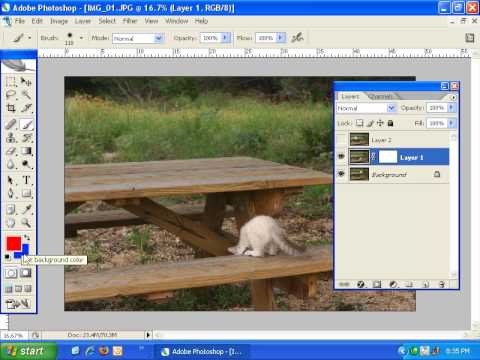Add a layer mask from Layers panel footer

[377, 284]
